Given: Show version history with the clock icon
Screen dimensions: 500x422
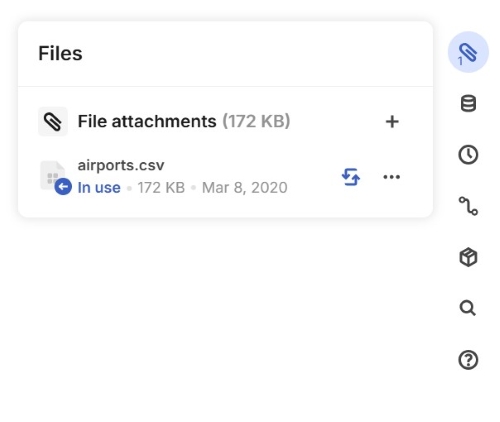Looking at the screenshot, I should coord(468,155).
